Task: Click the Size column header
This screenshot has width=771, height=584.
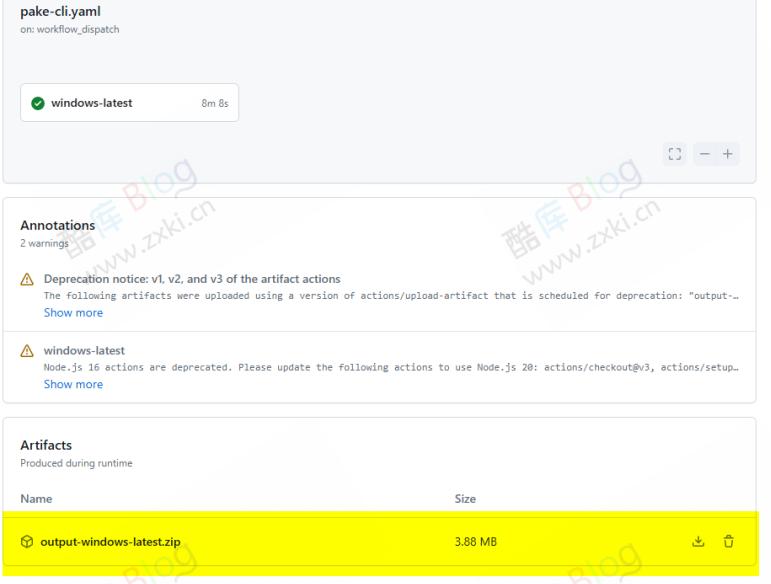Action: coord(465,499)
